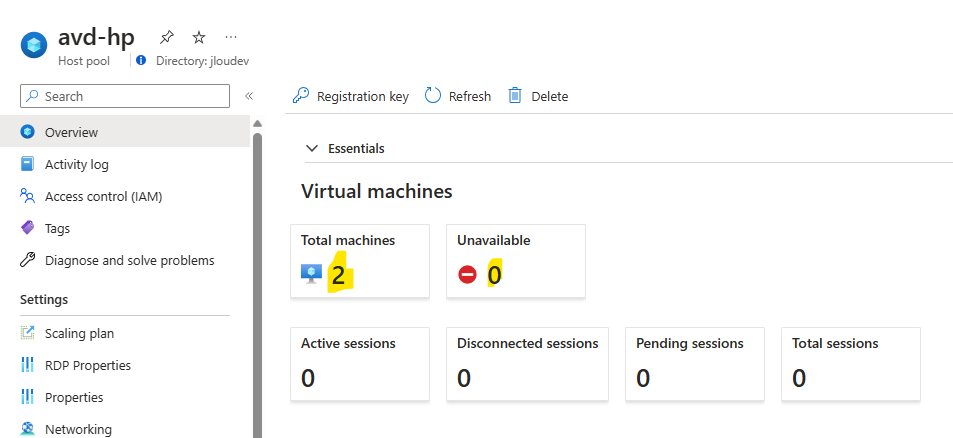The width and height of the screenshot is (953, 438).
Task: Open the Overview menu item
Action: pyautogui.click(x=125, y=132)
